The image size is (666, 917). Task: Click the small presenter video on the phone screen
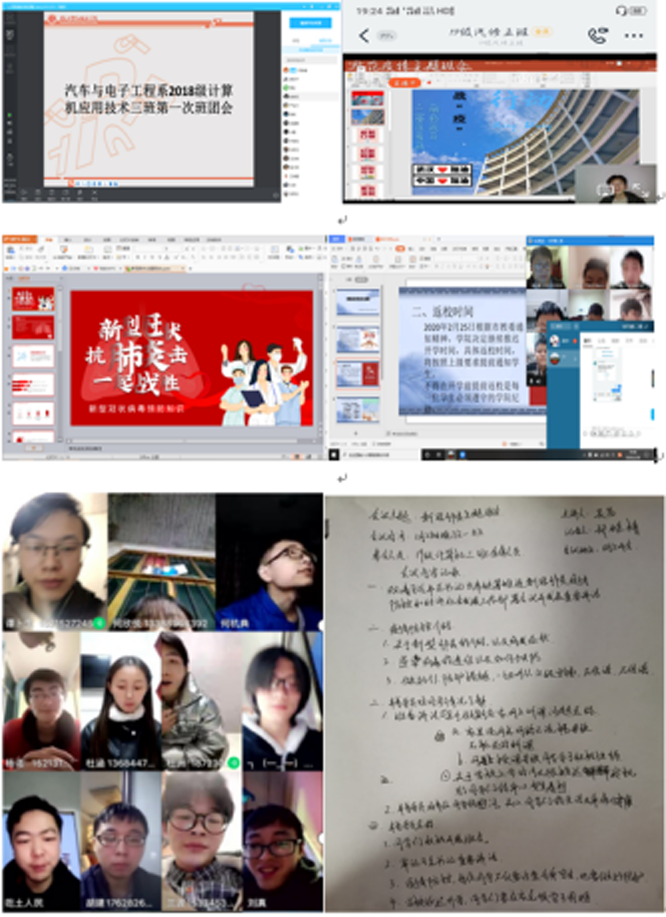pos(614,184)
